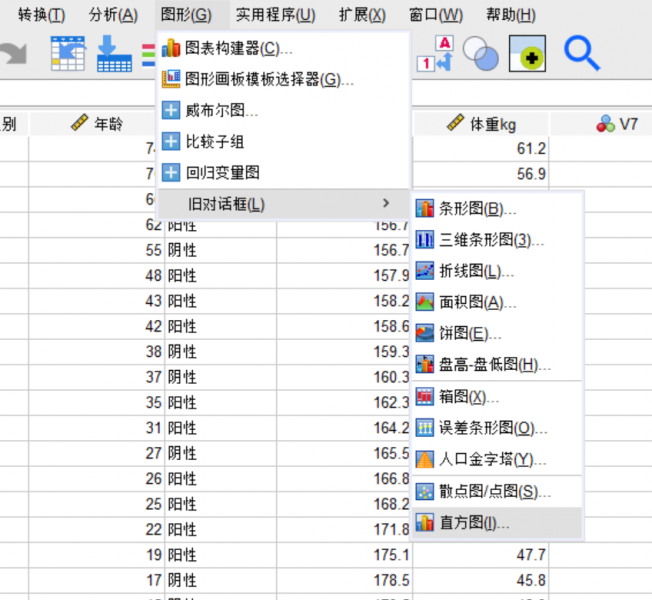The width and height of the screenshot is (652, 600).
Task: Click the weight cell 56.9
Action: pos(480,174)
